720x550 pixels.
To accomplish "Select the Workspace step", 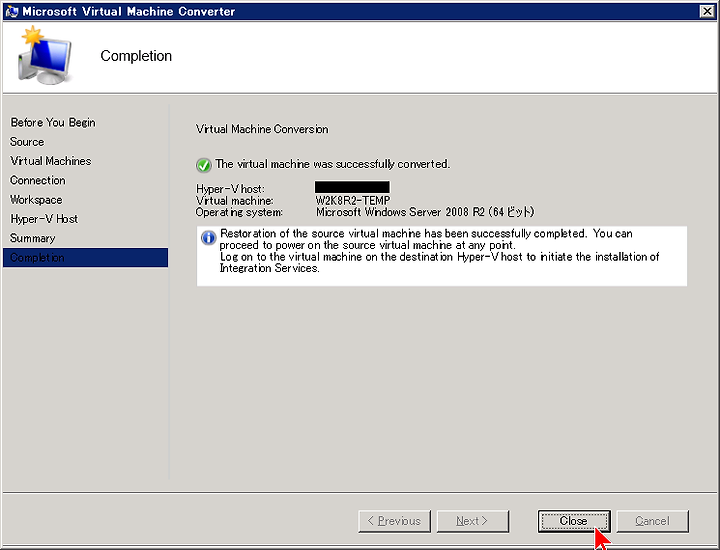I will click(36, 200).
